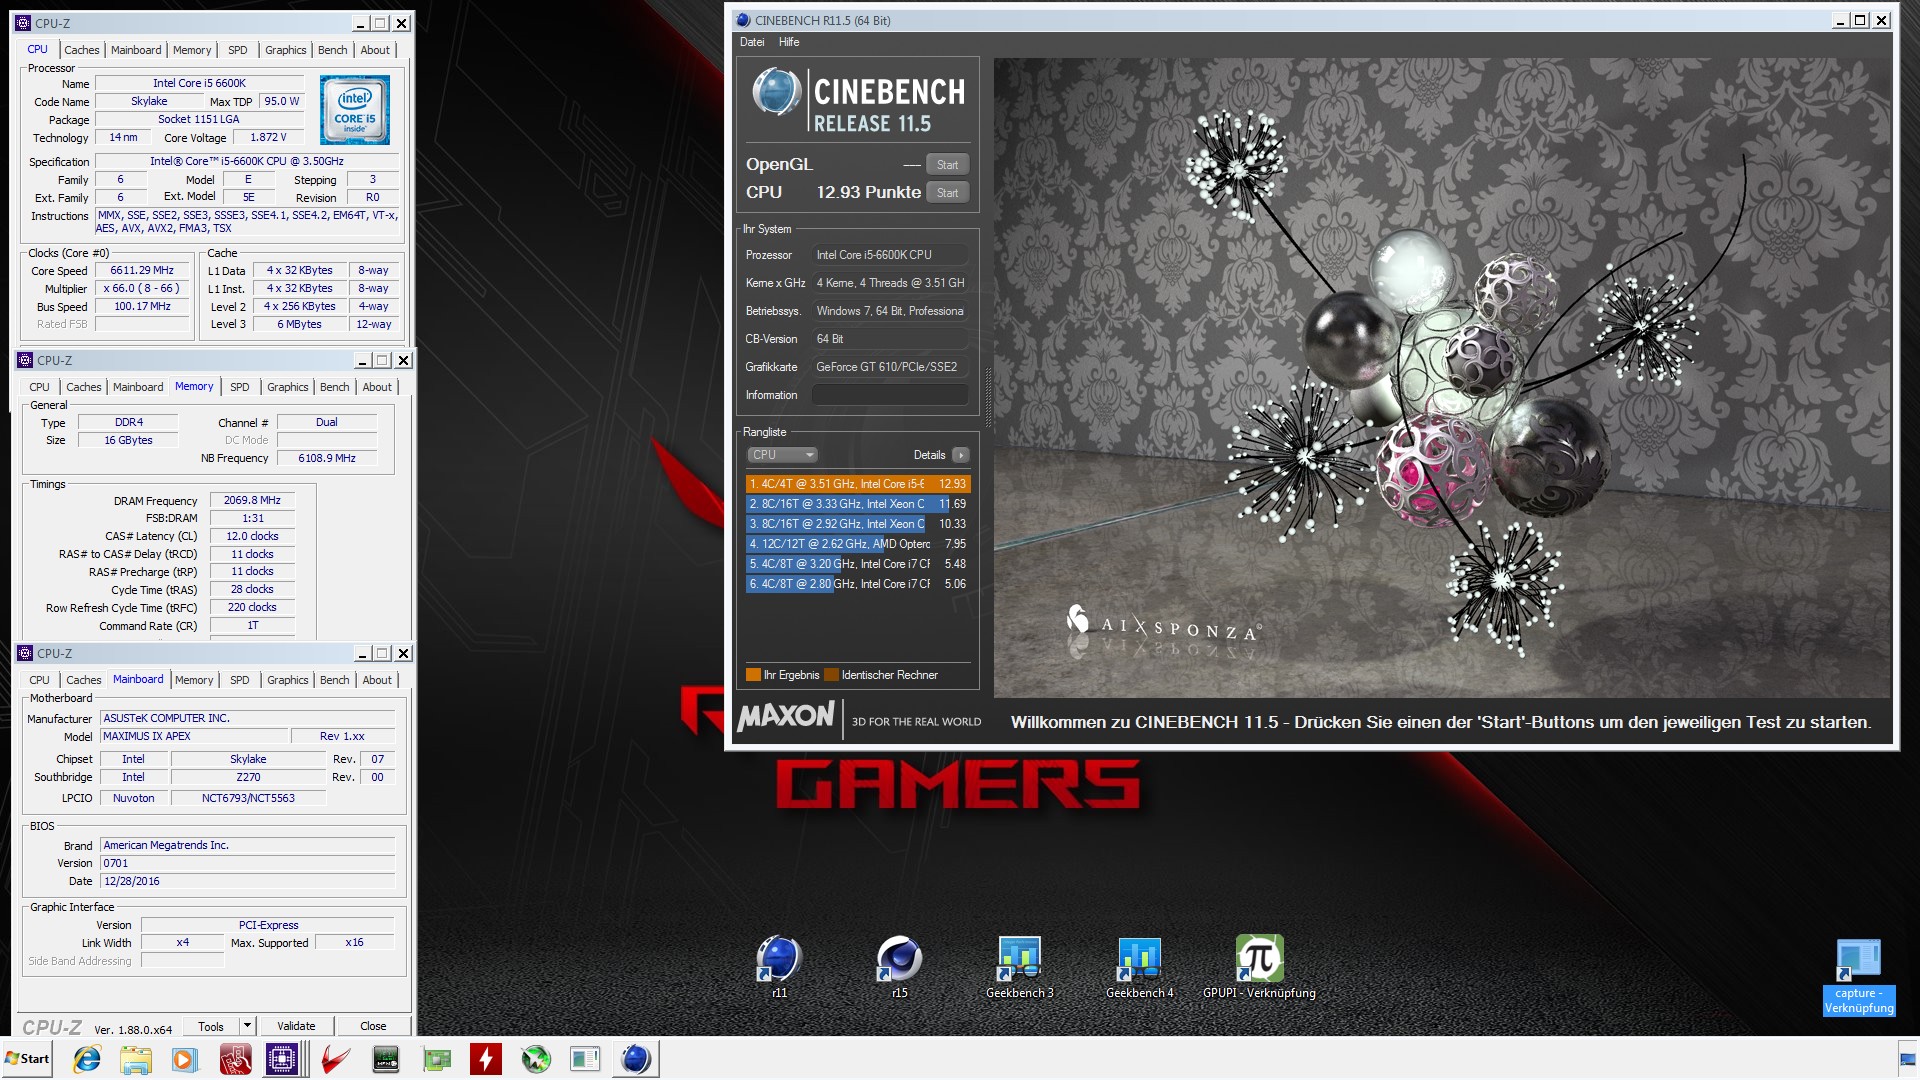Open the r15 Cinebench desktop shortcut
The width and height of the screenshot is (1920, 1080).
tap(899, 965)
